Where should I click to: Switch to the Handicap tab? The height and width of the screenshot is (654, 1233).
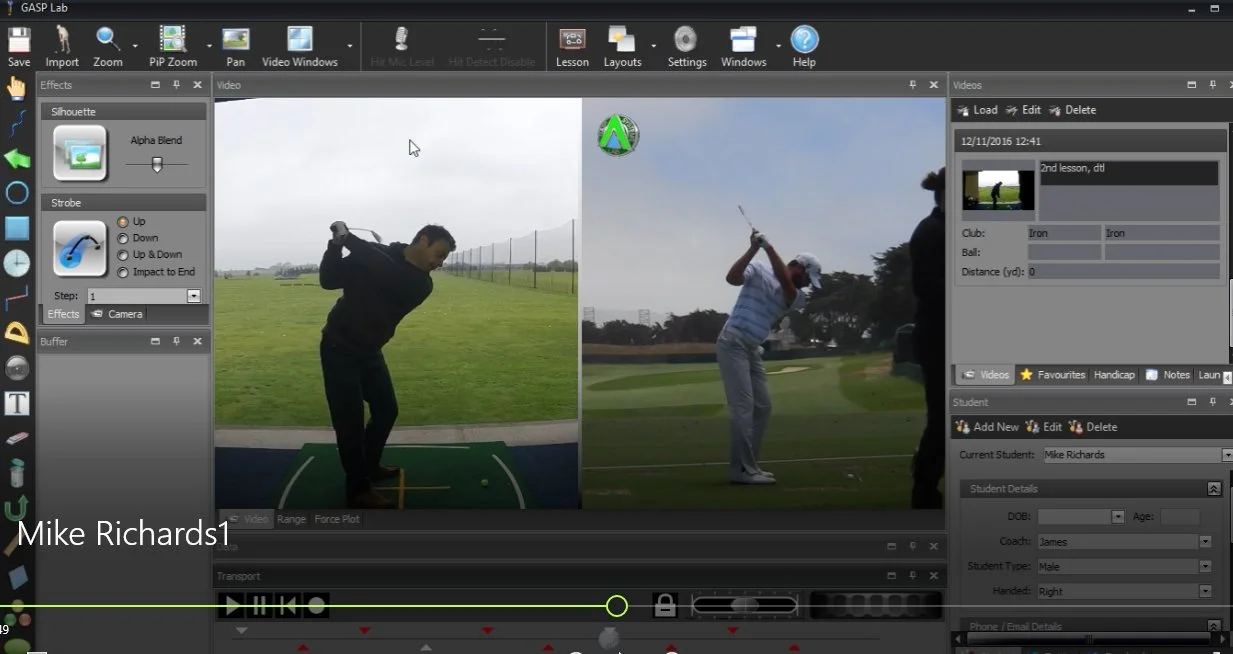tap(1114, 375)
